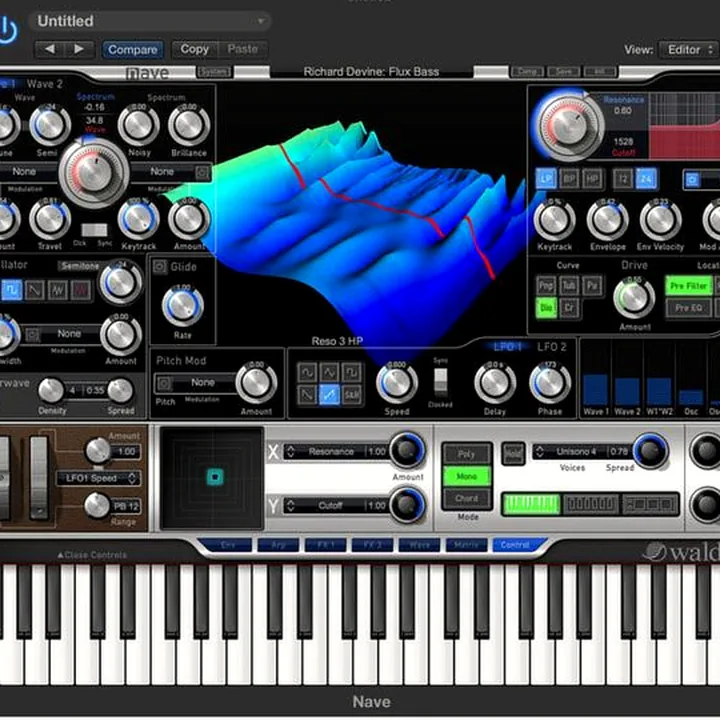Select the HP filter type
This screenshot has height=720, width=720.
(592, 178)
